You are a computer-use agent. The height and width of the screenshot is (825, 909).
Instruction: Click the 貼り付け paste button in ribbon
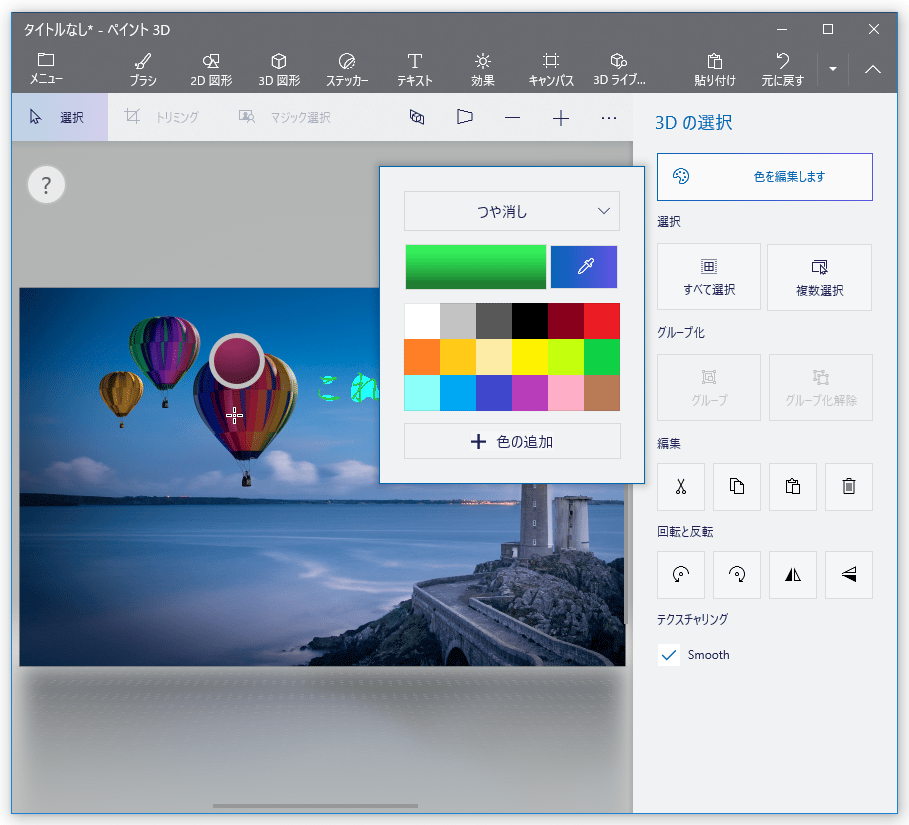(x=715, y=69)
